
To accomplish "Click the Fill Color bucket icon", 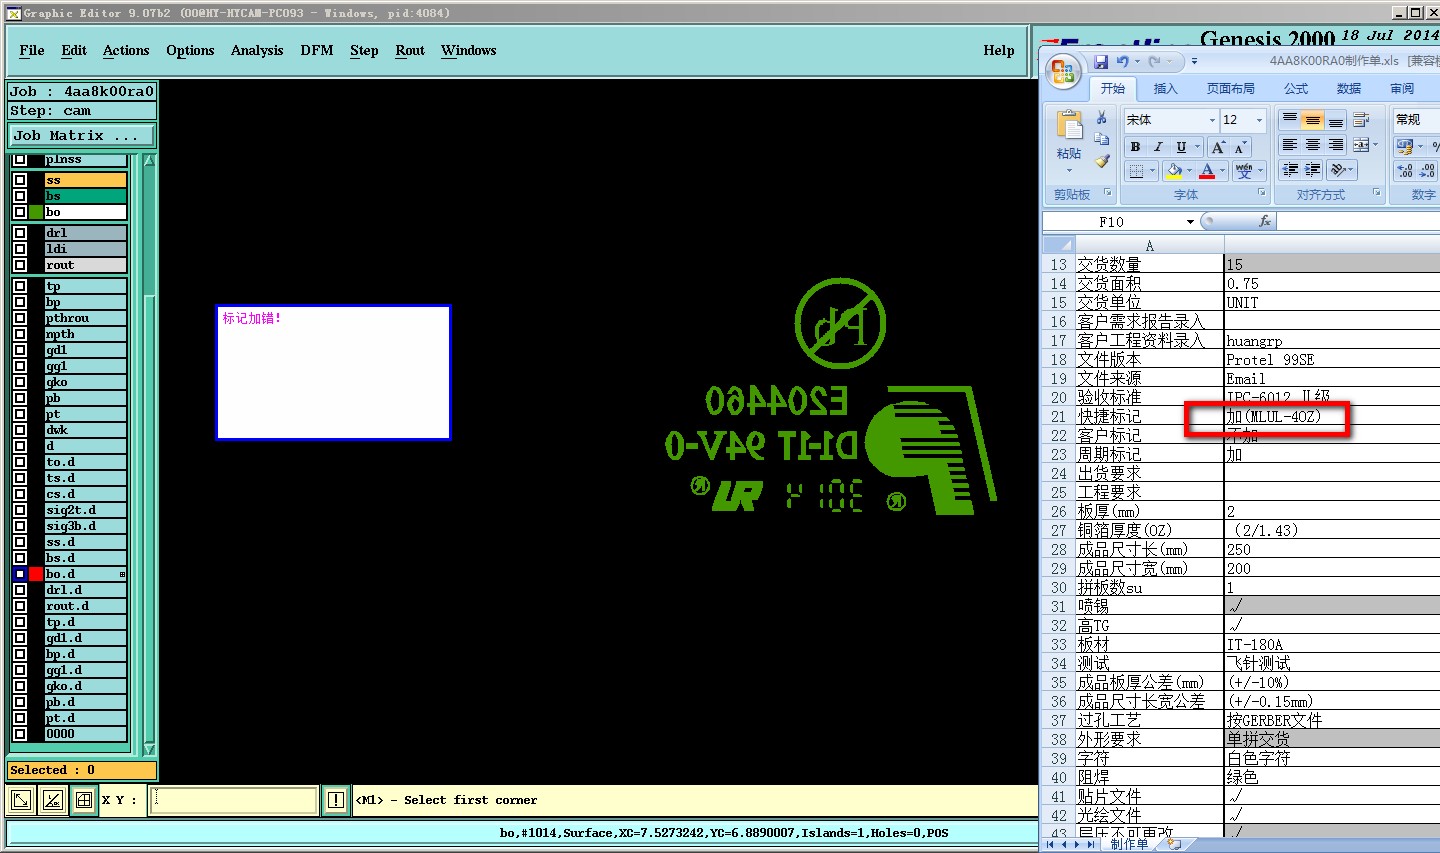I will tap(1175, 171).
